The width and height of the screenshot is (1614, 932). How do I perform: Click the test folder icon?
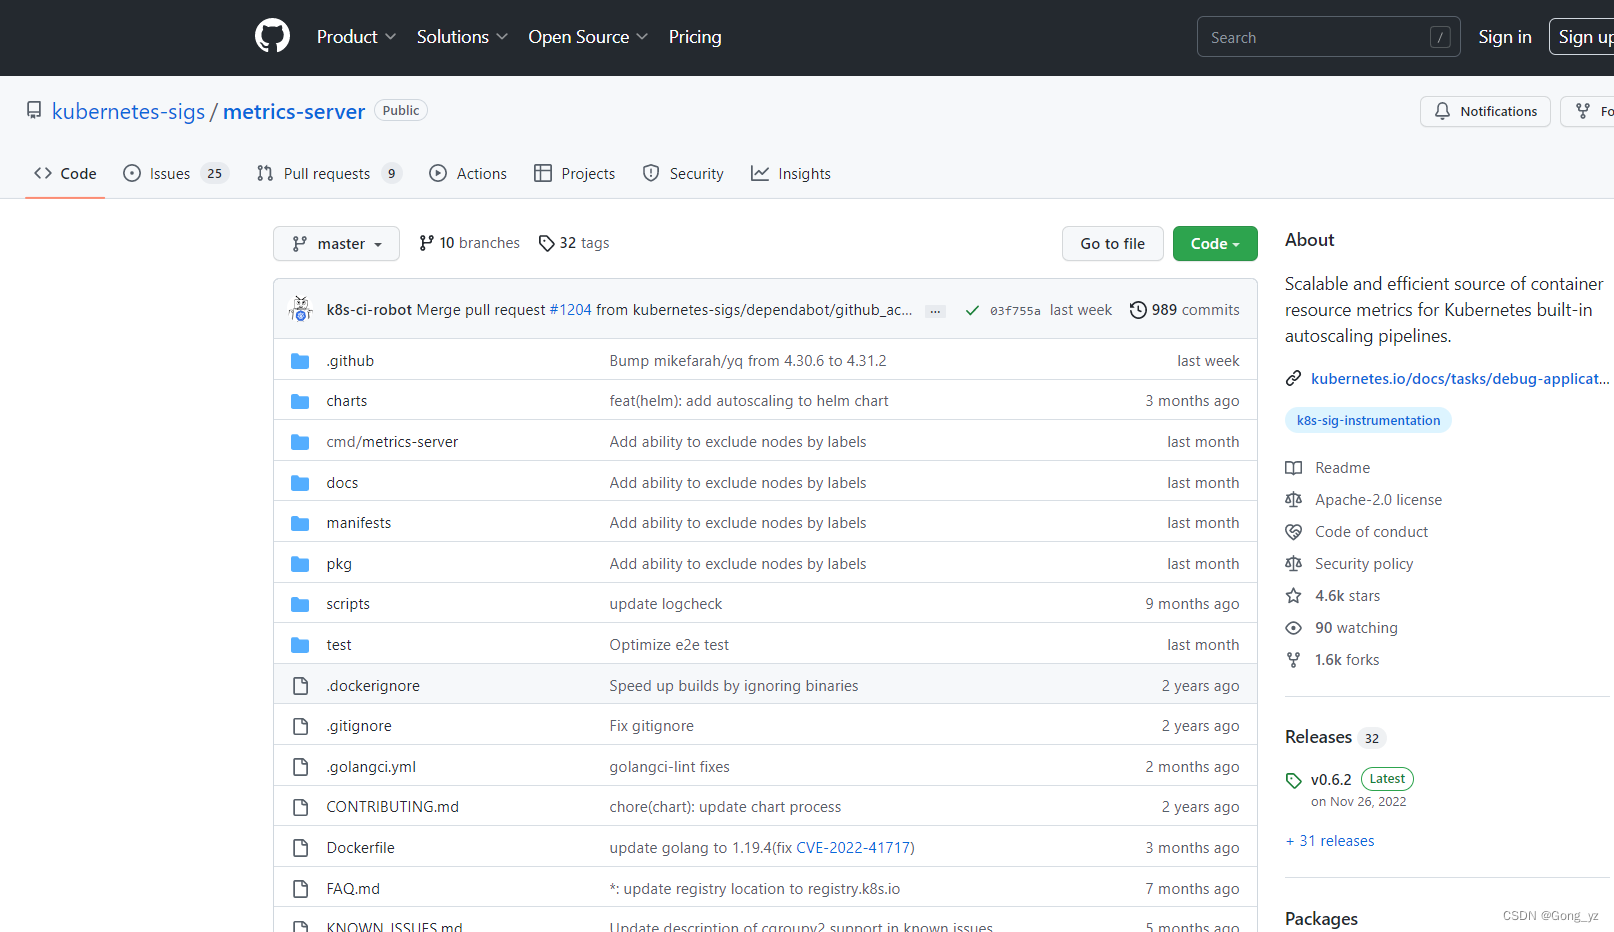point(300,645)
